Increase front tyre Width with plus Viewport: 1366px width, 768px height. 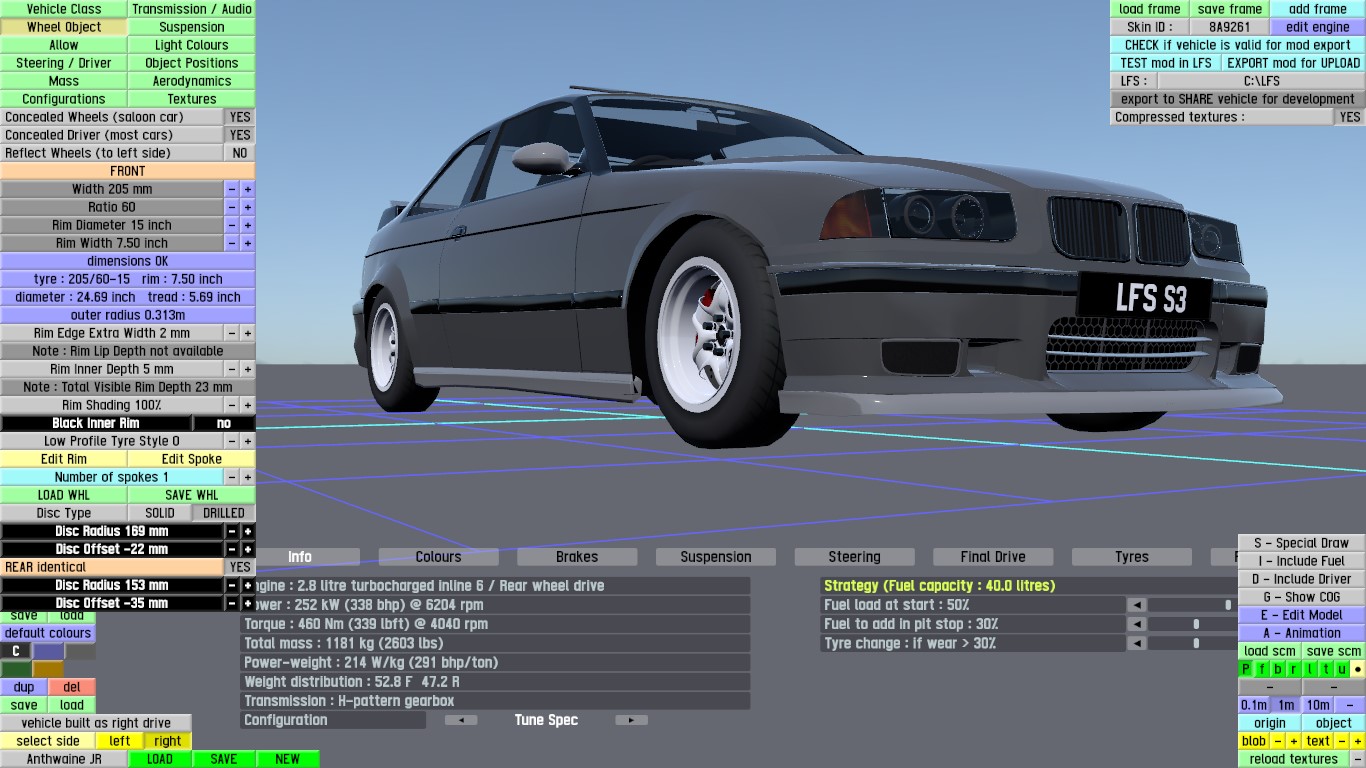[248, 189]
